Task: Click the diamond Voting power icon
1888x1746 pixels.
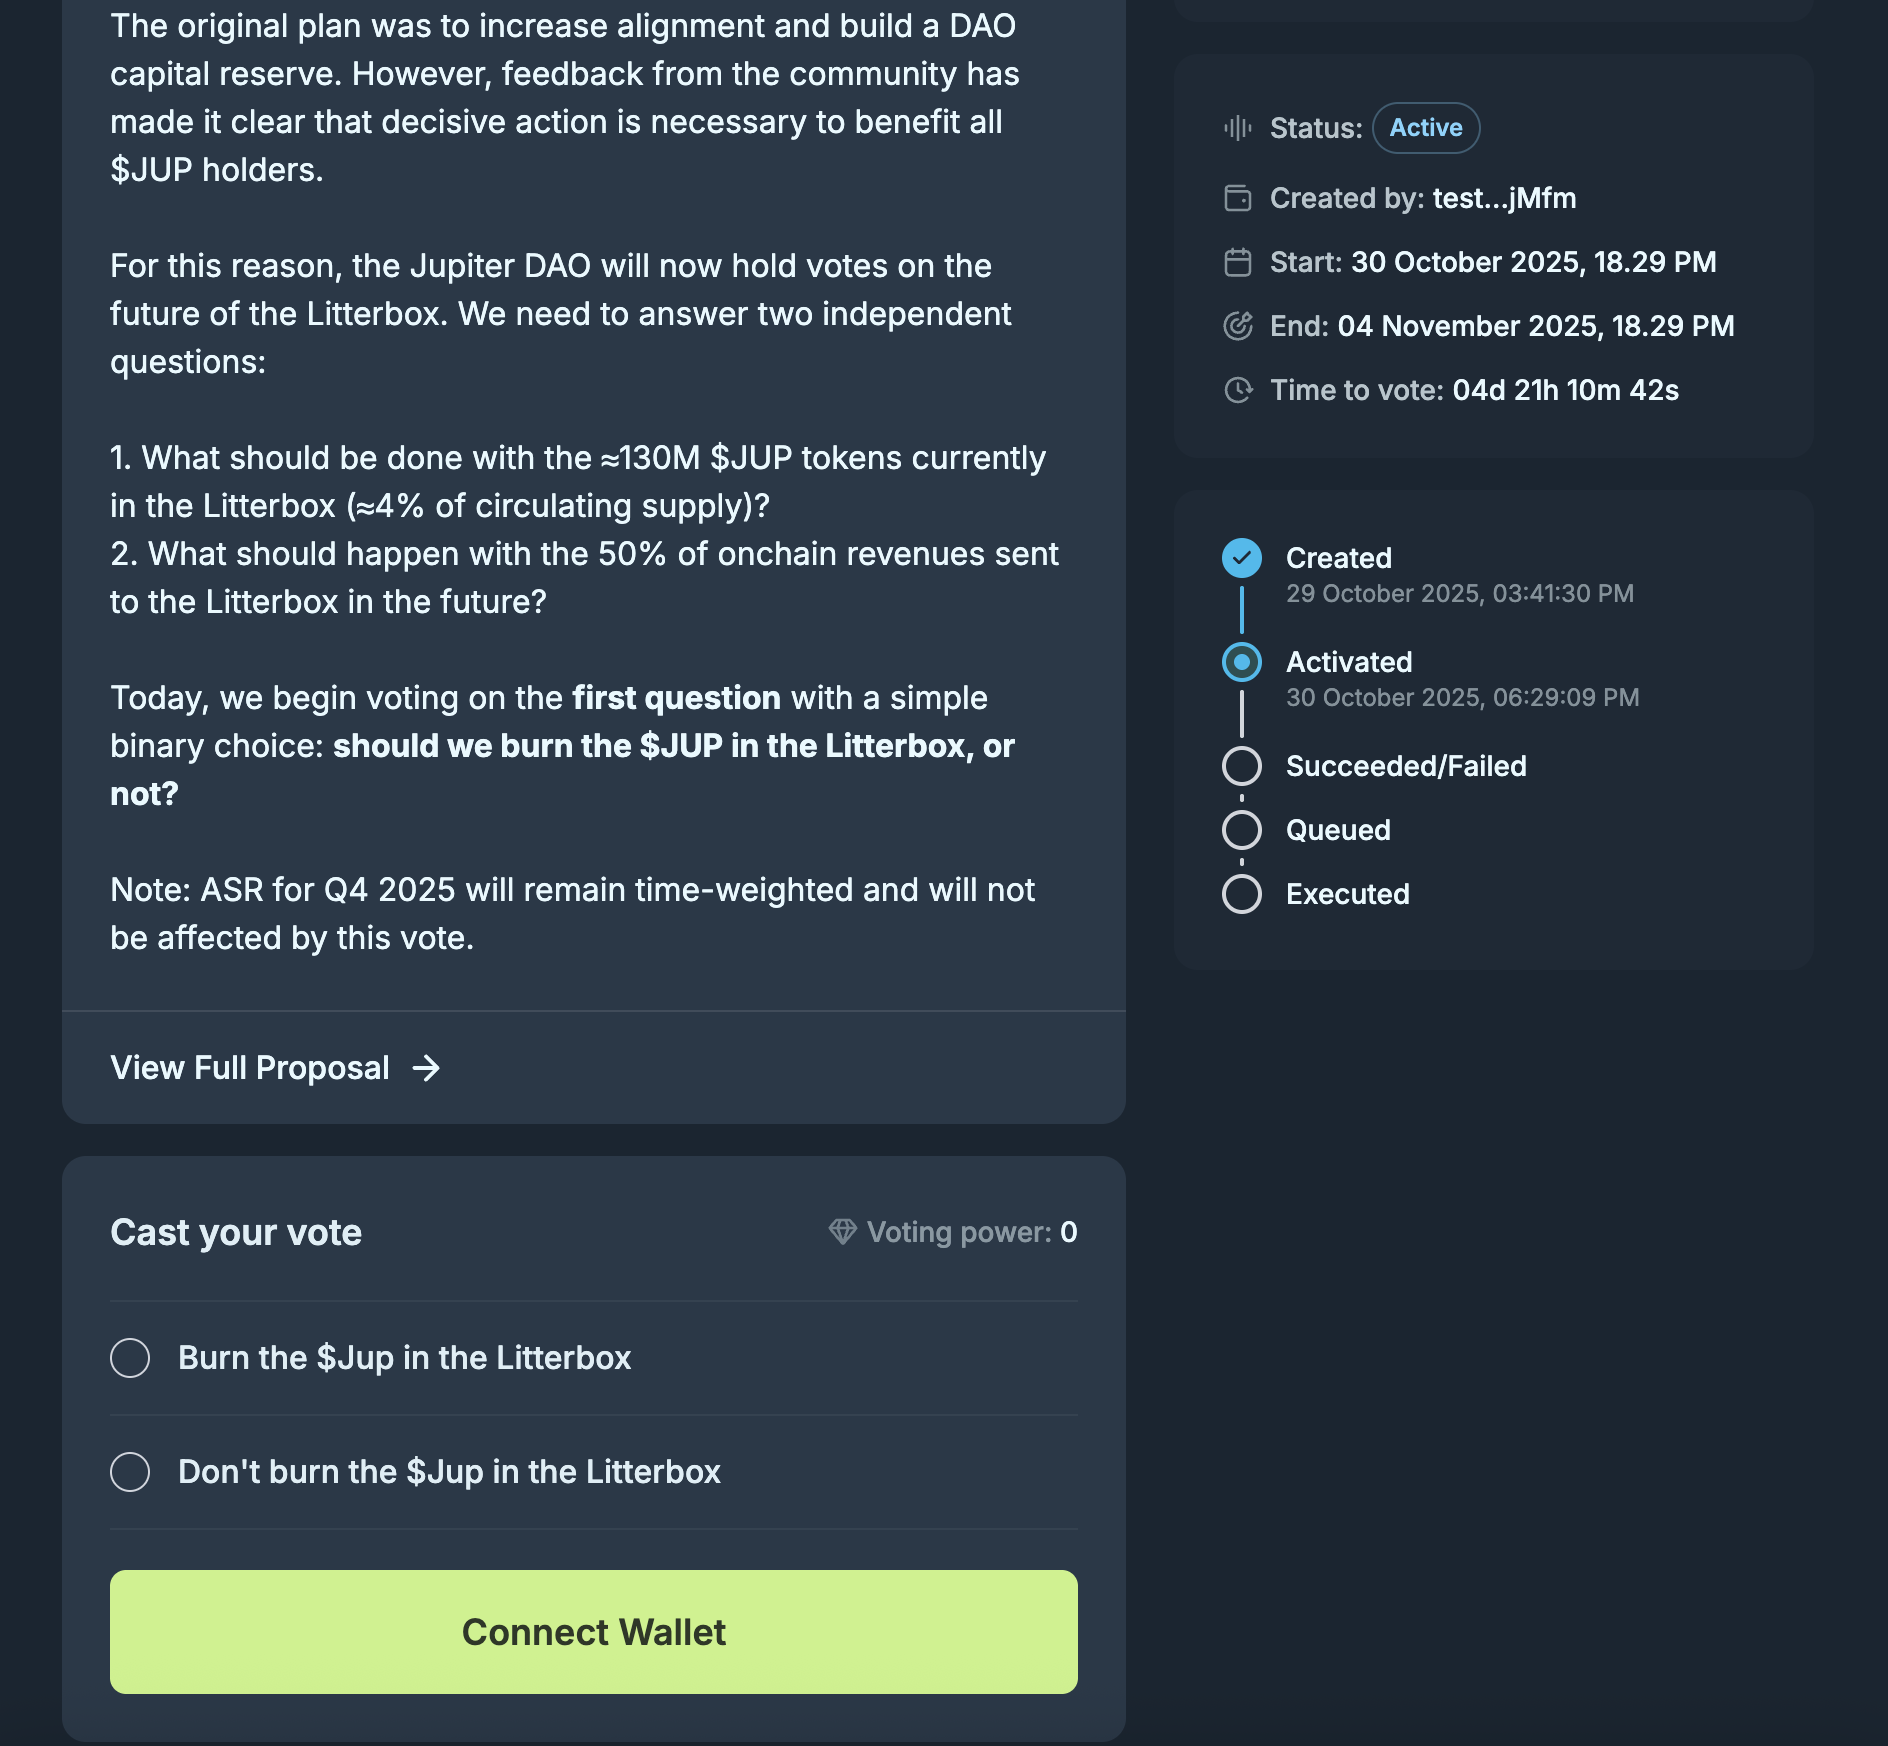Action: click(842, 1232)
